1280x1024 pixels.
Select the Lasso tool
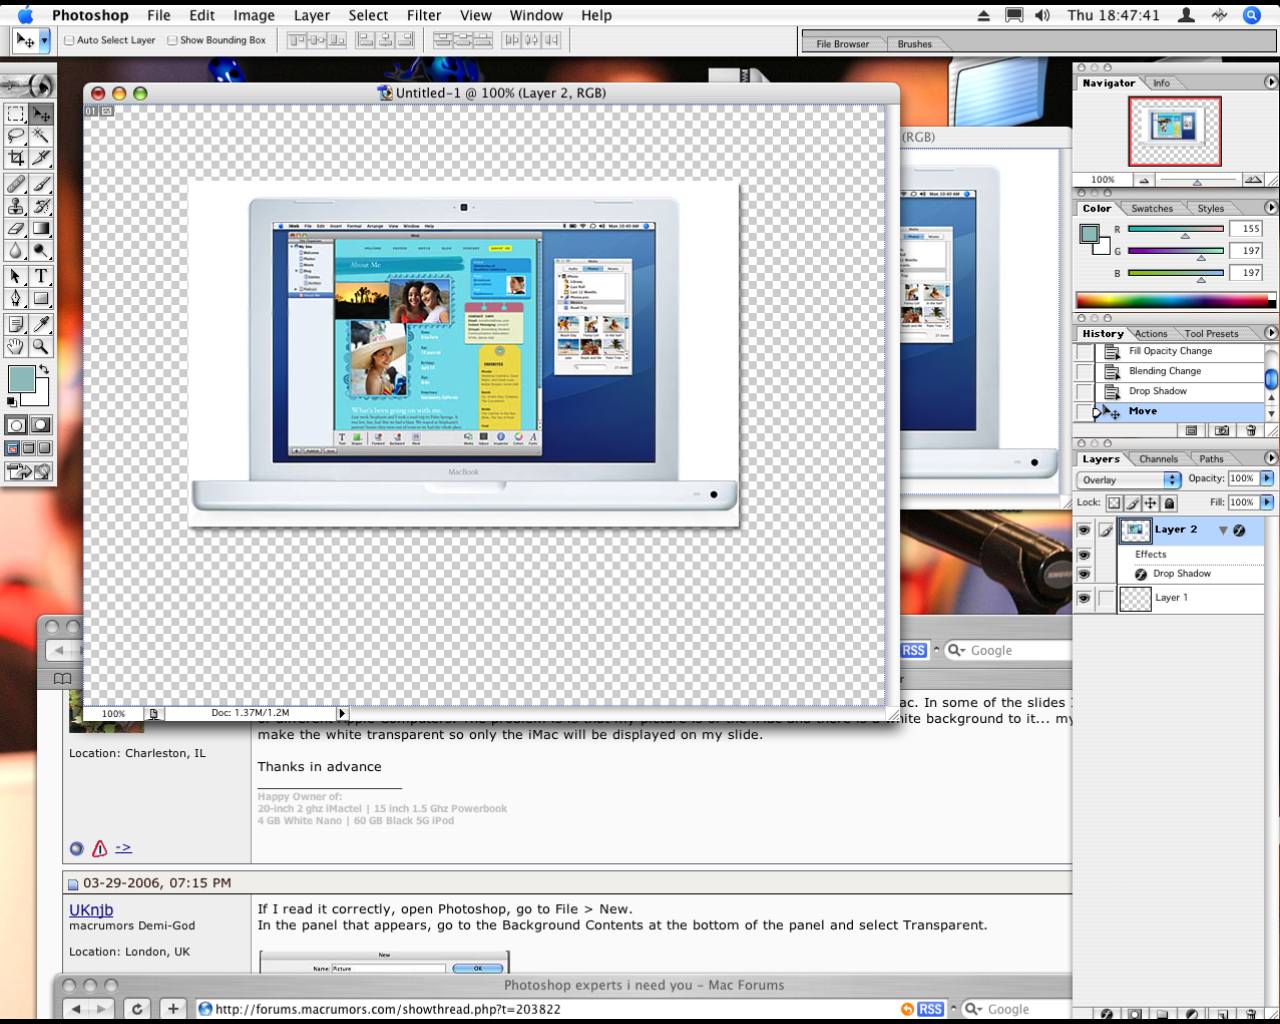point(16,136)
